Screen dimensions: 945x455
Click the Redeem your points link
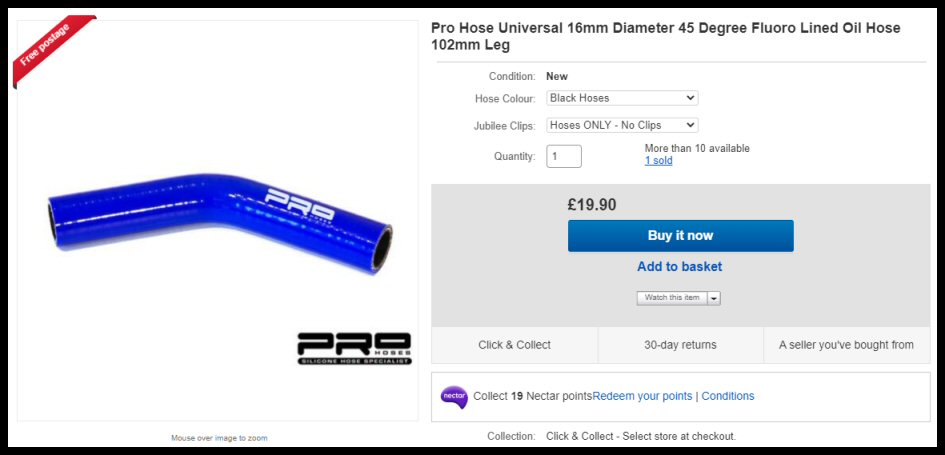642,396
